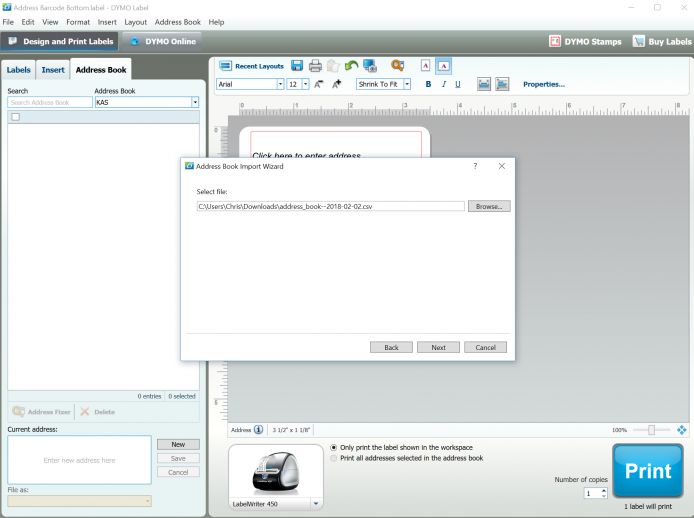Expand the LabelWriter 450 printer dropdown
694x518 pixels.
point(317,503)
